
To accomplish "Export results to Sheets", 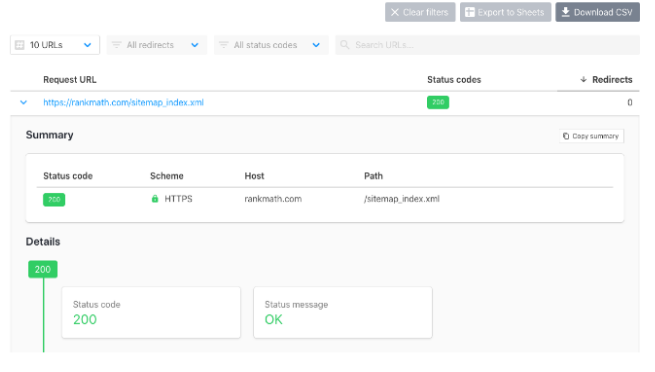I will [x=505, y=12].
